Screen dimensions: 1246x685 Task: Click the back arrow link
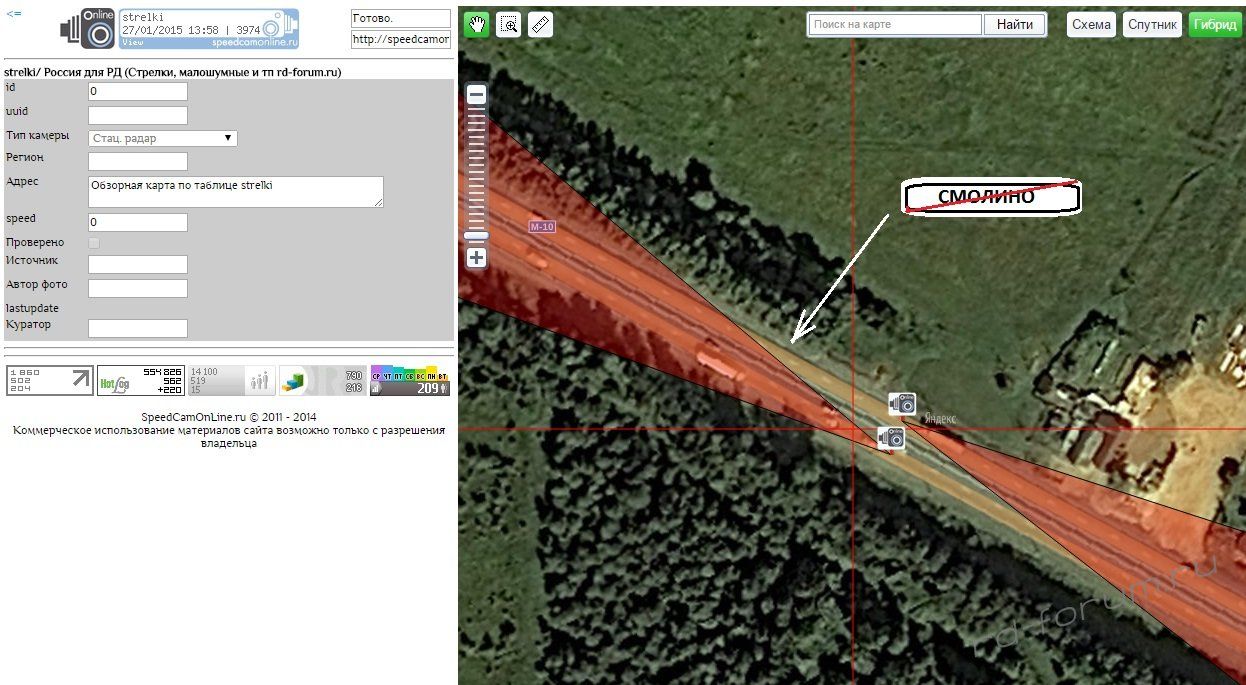[x=14, y=14]
